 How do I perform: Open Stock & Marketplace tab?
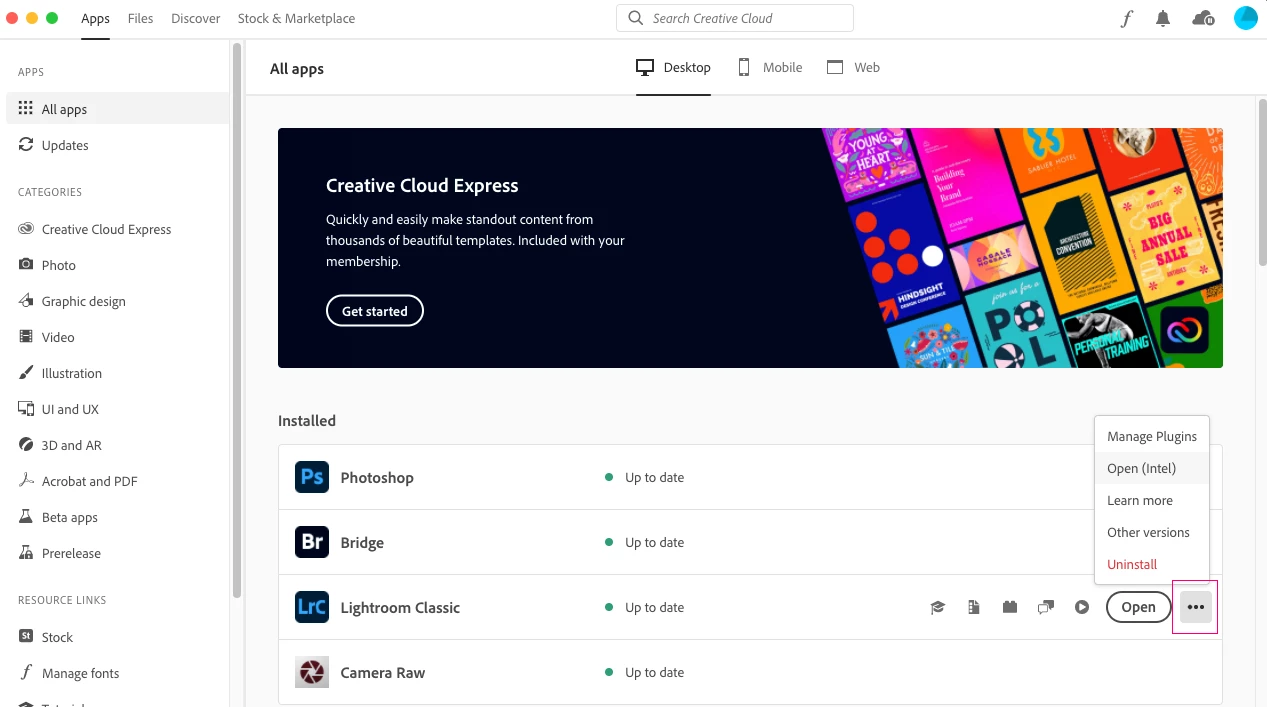296,18
